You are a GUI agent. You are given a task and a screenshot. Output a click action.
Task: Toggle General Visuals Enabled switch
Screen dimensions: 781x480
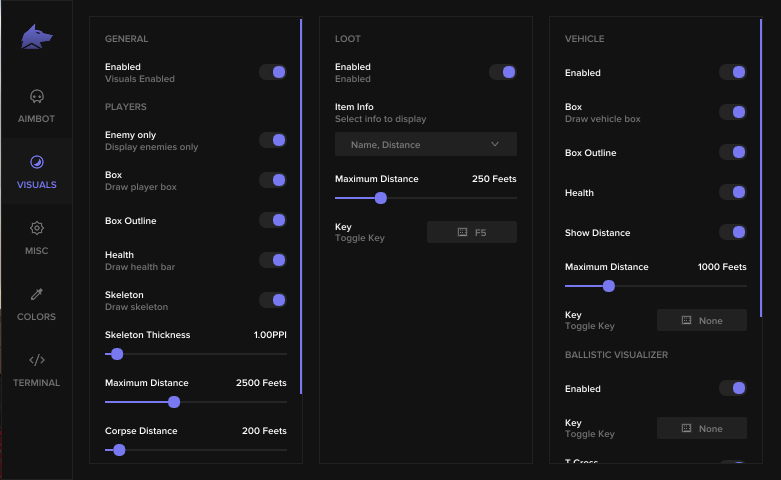click(273, 72)
